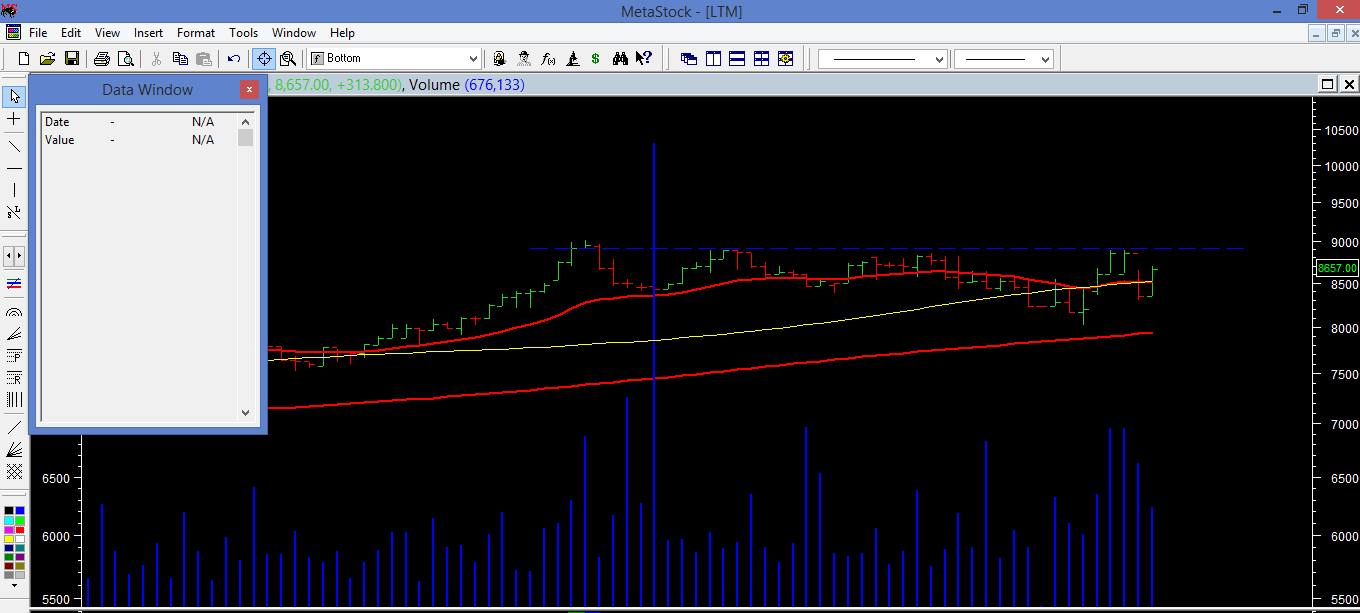Open the File menu
Screen dimensions: 1360x613
[x=38, y=33]
